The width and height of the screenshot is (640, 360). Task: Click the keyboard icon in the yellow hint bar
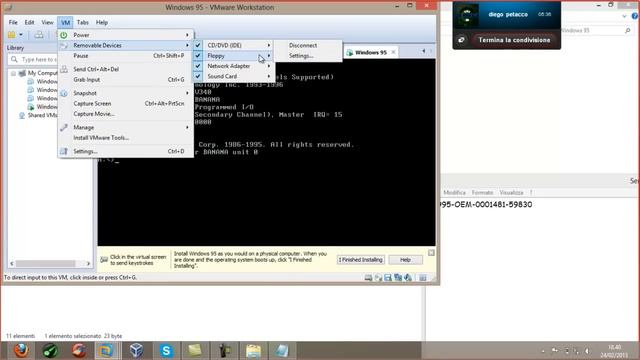tap(104, 260)
